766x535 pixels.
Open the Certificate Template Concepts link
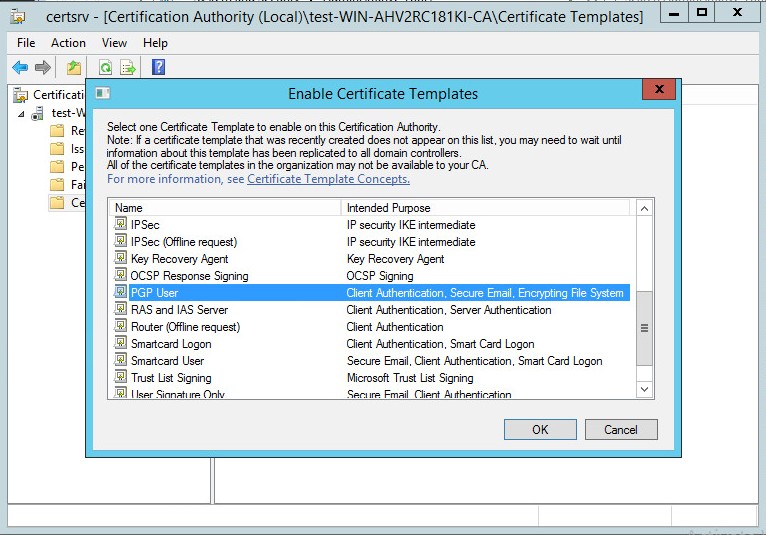(x=328, y=179)
